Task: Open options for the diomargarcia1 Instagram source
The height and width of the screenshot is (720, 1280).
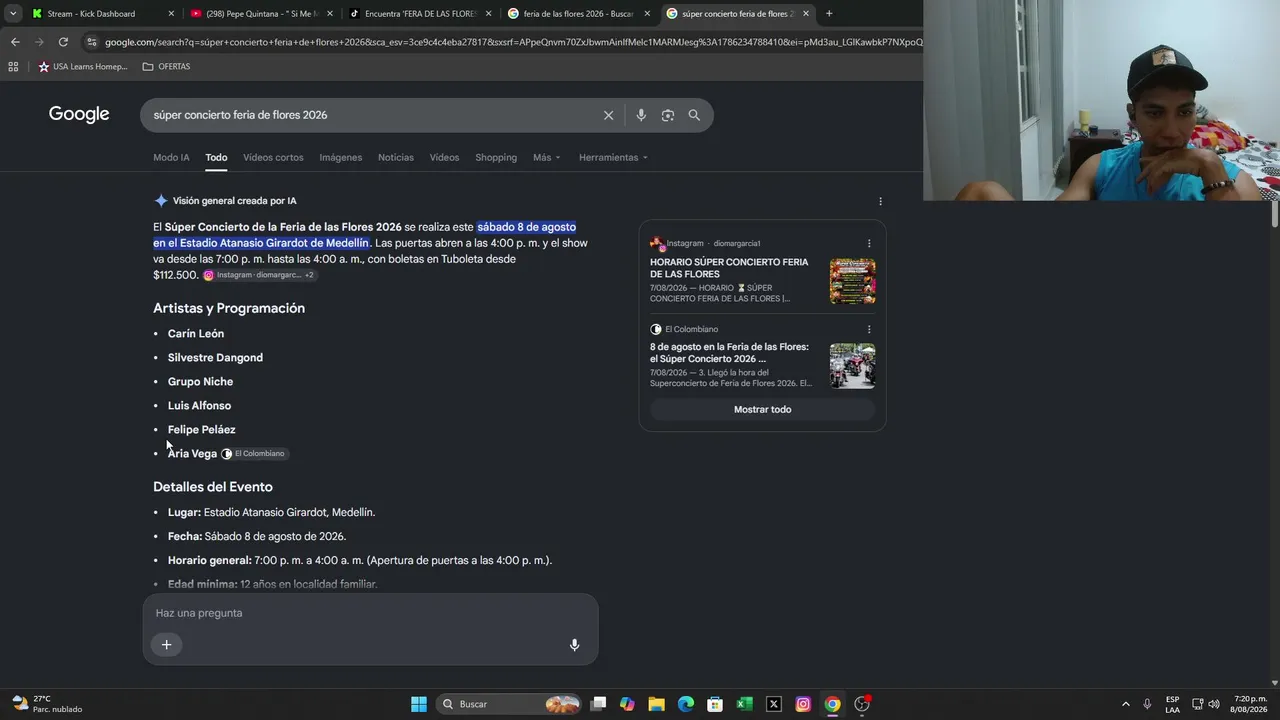Action: 869,243
